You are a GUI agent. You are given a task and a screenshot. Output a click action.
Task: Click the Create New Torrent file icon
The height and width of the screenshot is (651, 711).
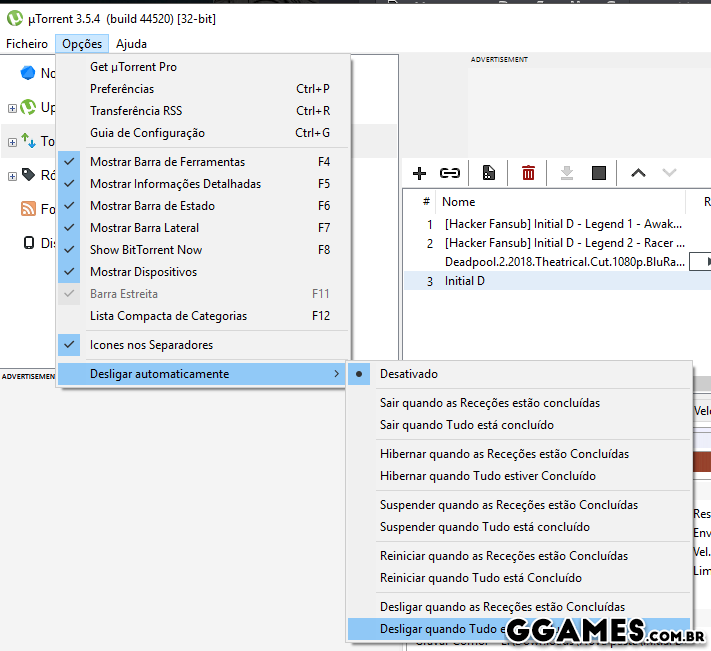[x=489, y=173]
